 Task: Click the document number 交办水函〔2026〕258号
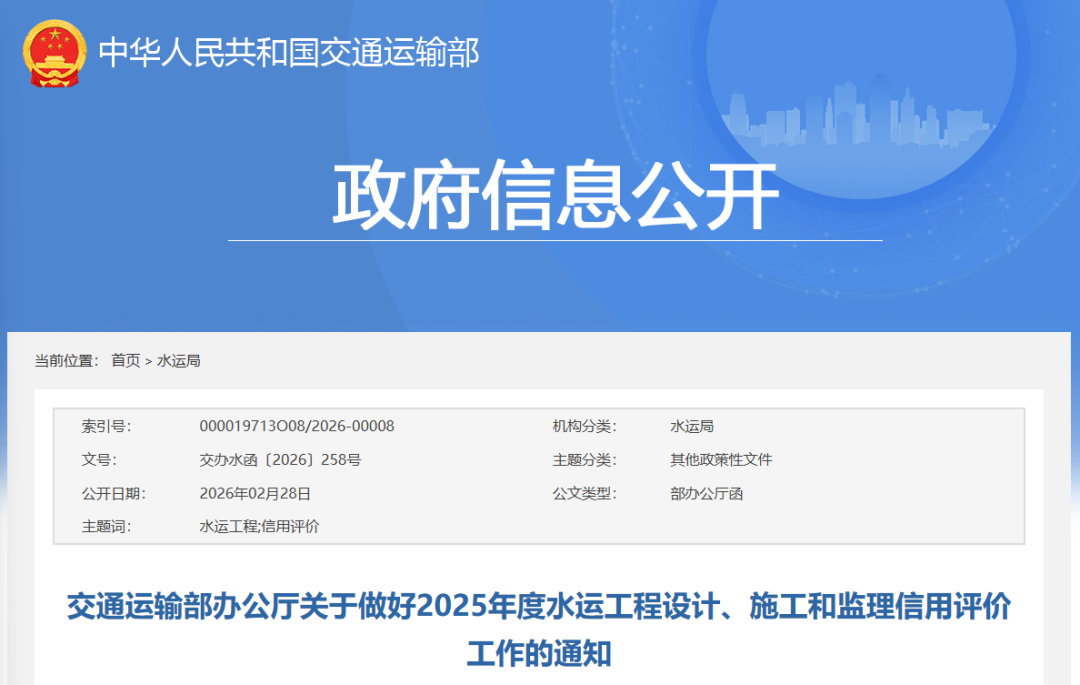280,460
